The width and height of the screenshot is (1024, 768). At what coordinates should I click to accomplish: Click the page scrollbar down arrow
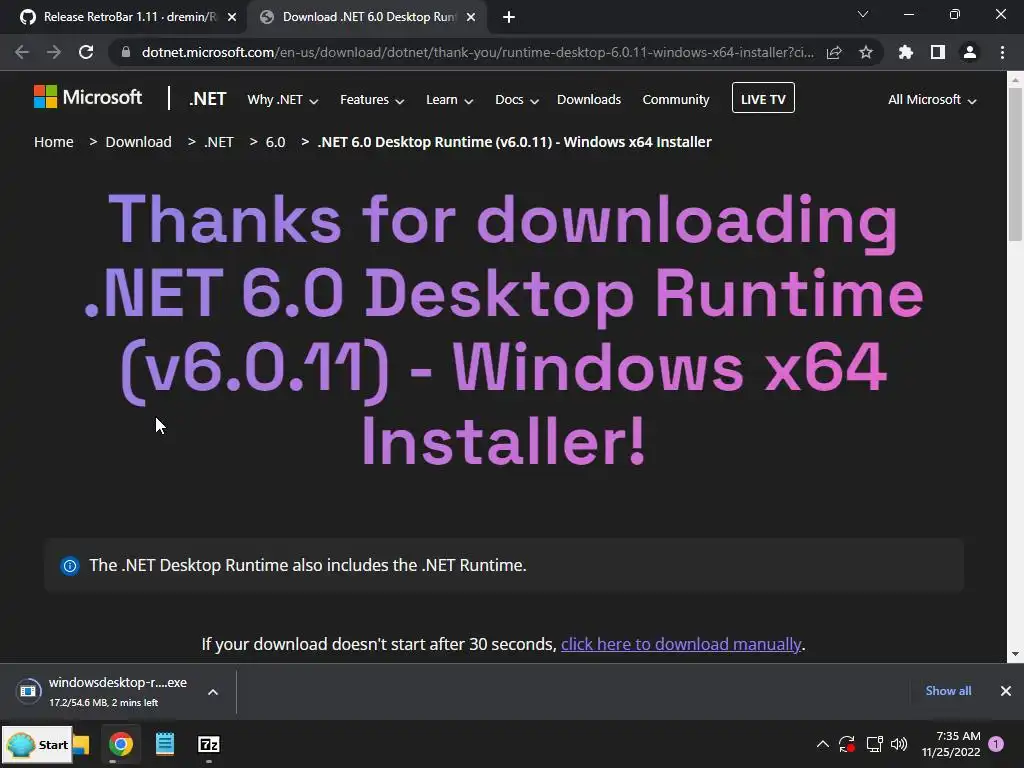point(1015,654)
